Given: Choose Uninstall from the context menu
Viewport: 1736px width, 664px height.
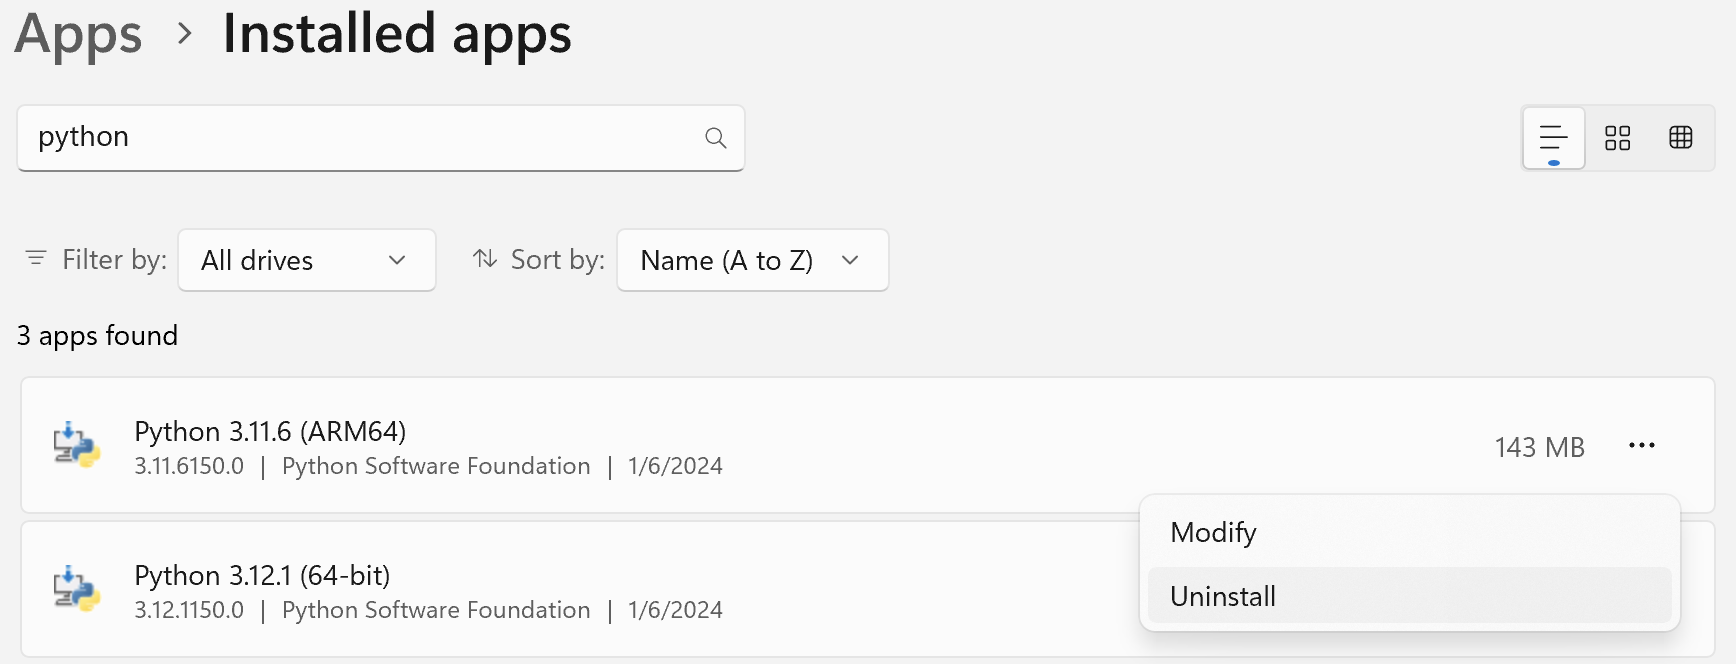Looking at the screenshot, I should click(x=1223, y=597).
